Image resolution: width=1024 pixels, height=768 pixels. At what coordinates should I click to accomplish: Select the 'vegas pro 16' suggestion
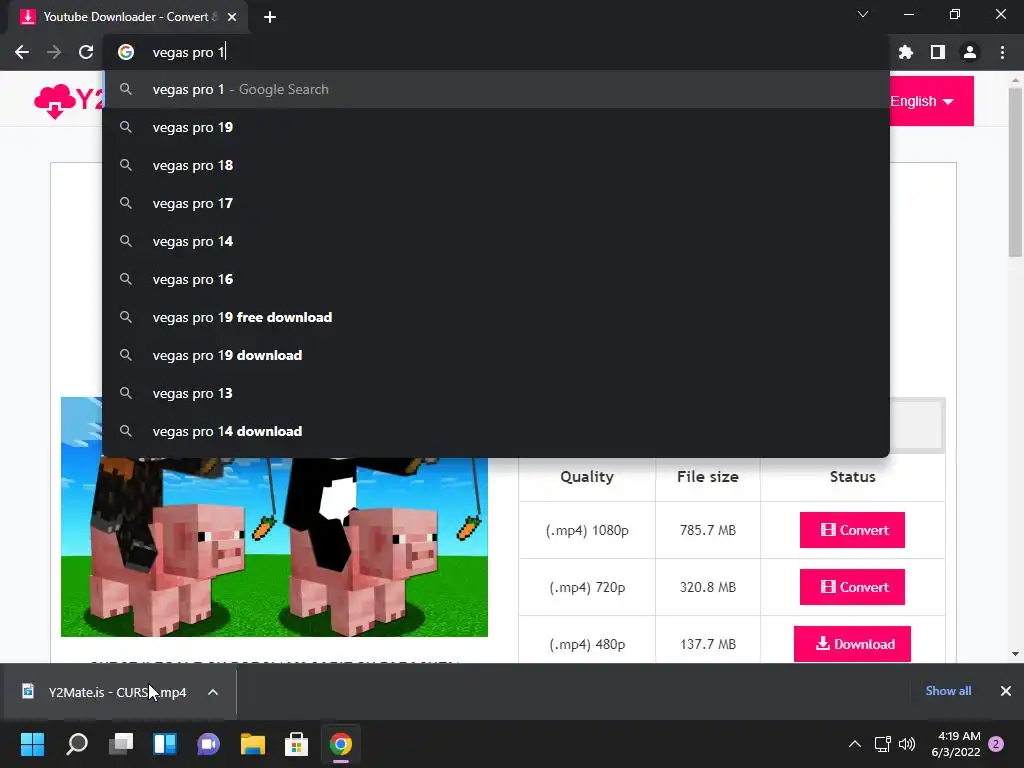pyautogui.click(x=496, y=280)
